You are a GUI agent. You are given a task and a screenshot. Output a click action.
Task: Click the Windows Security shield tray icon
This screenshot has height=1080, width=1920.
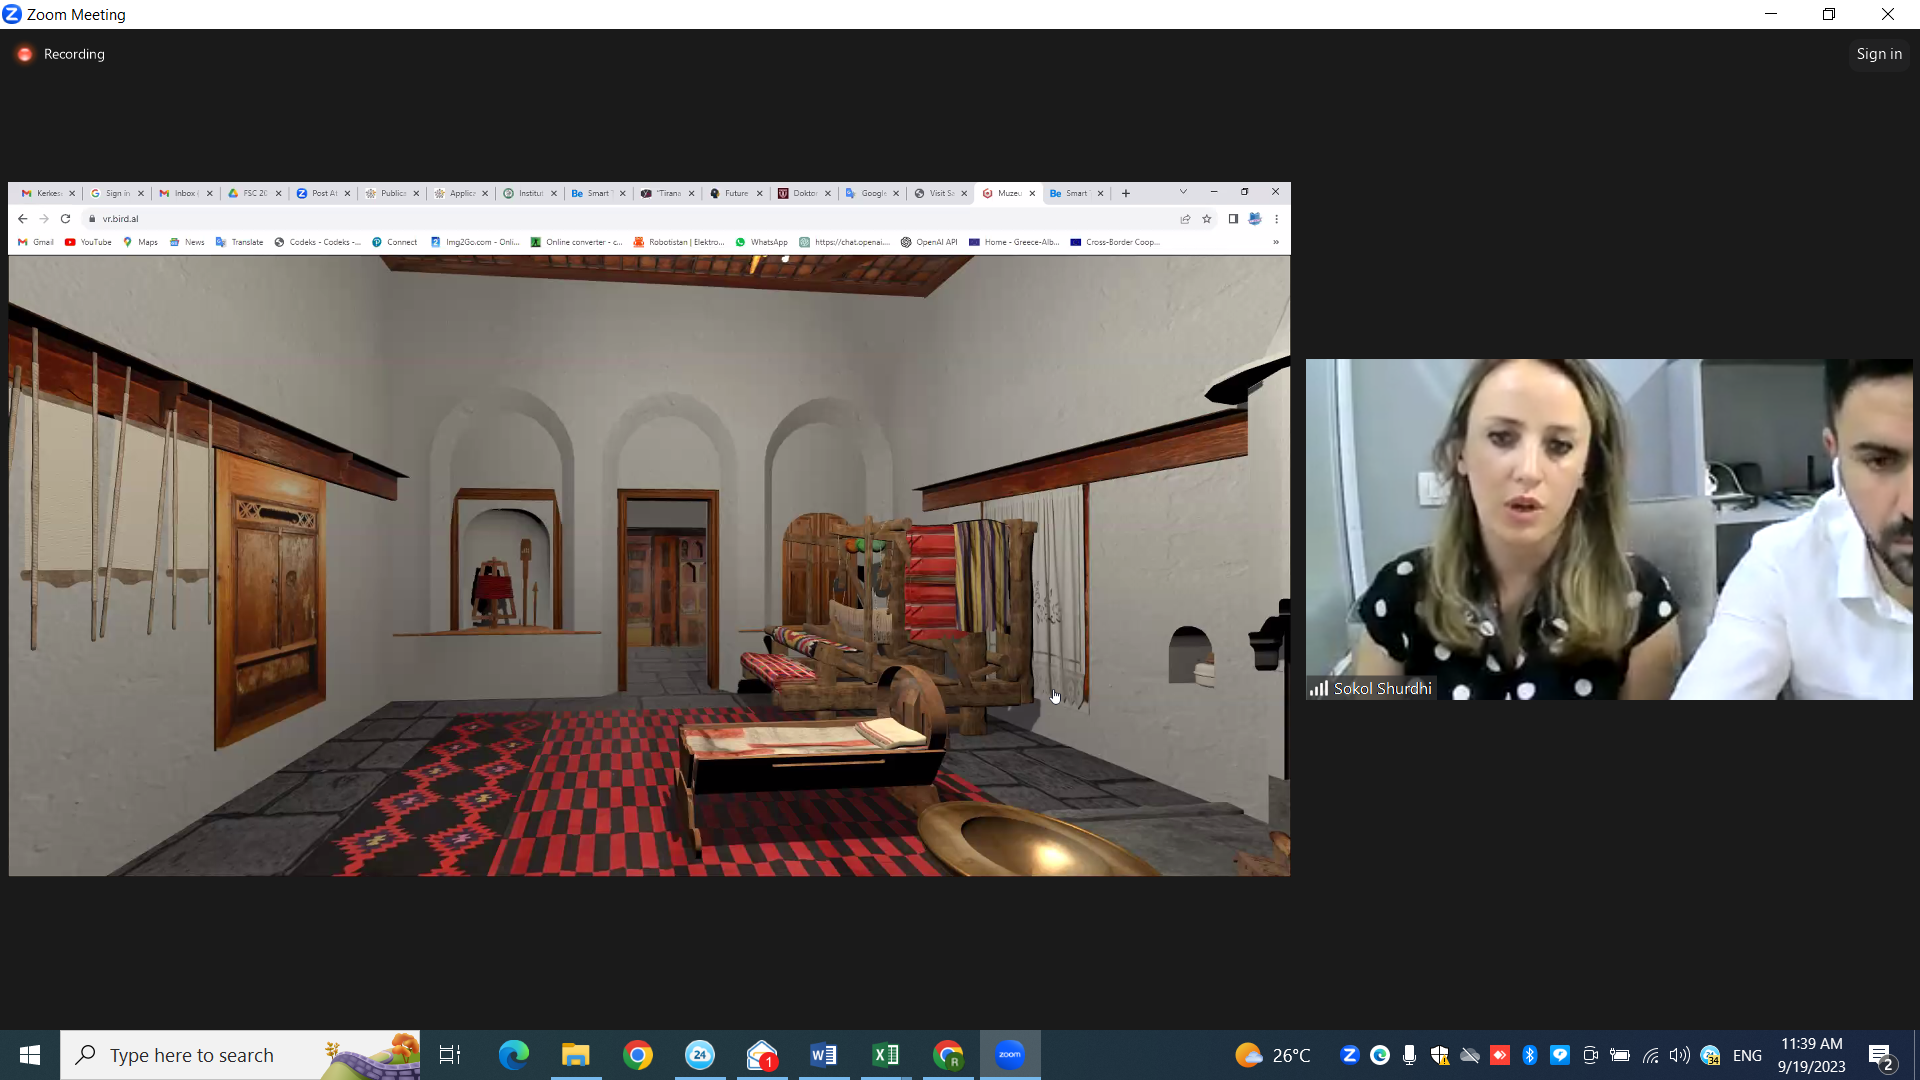tap(1439, 1055)
